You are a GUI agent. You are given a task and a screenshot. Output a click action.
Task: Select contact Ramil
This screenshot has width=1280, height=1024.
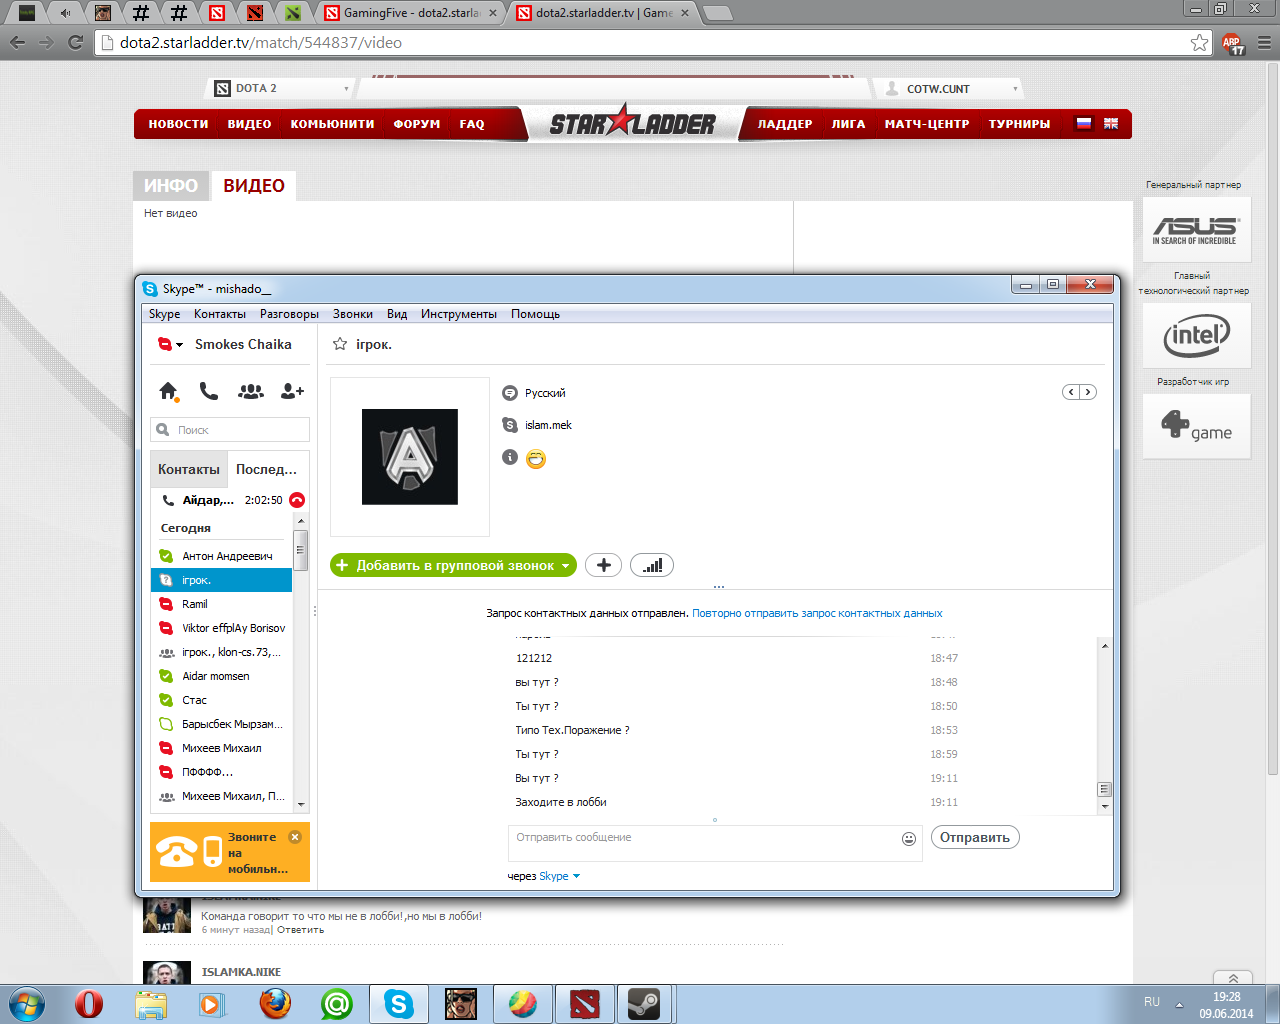coord(222,604)
